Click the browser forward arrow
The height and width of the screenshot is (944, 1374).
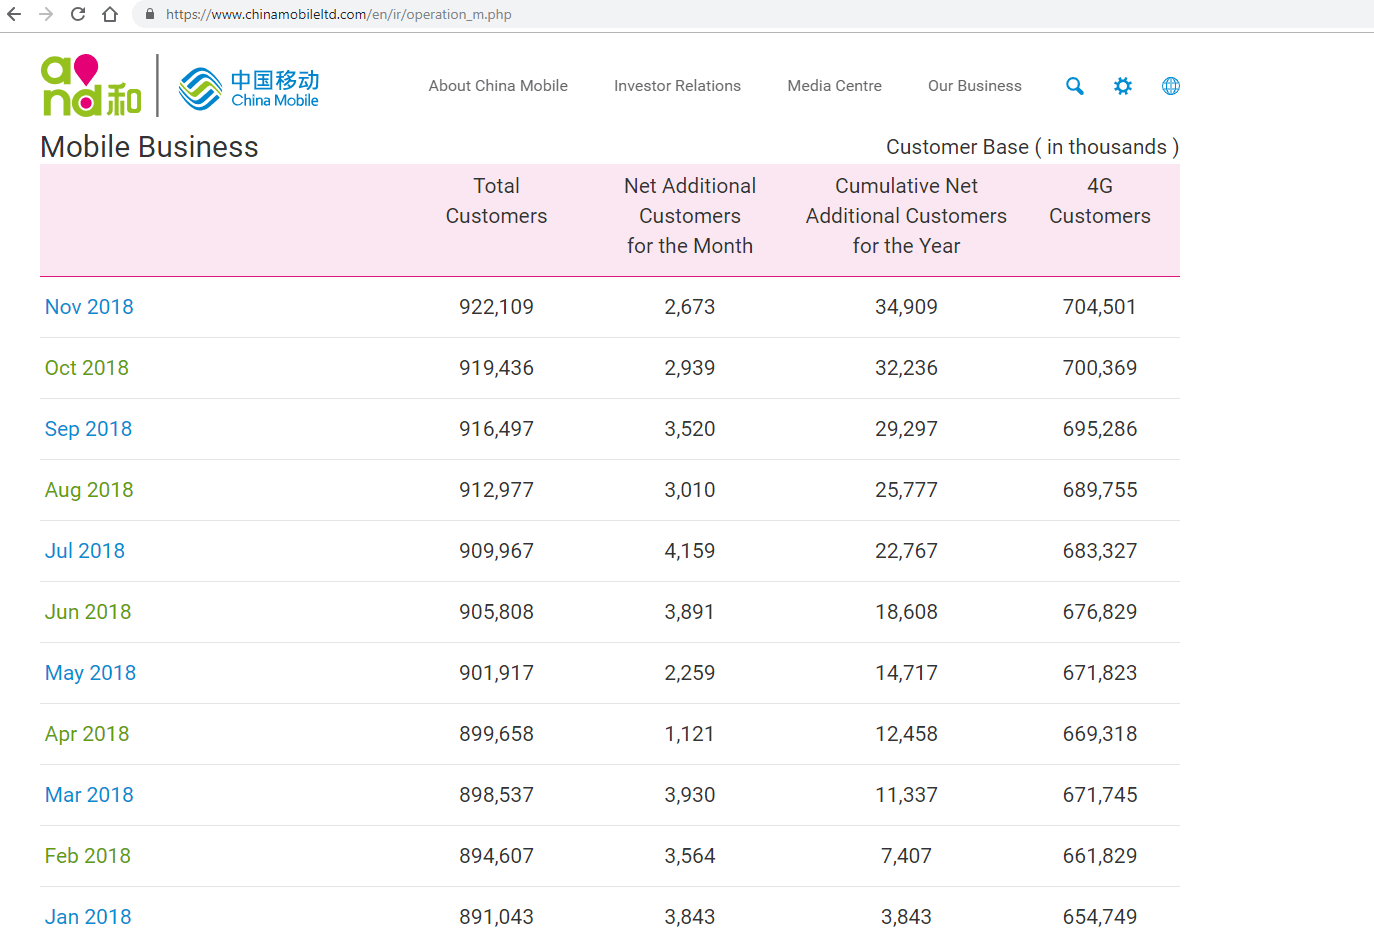46,14
